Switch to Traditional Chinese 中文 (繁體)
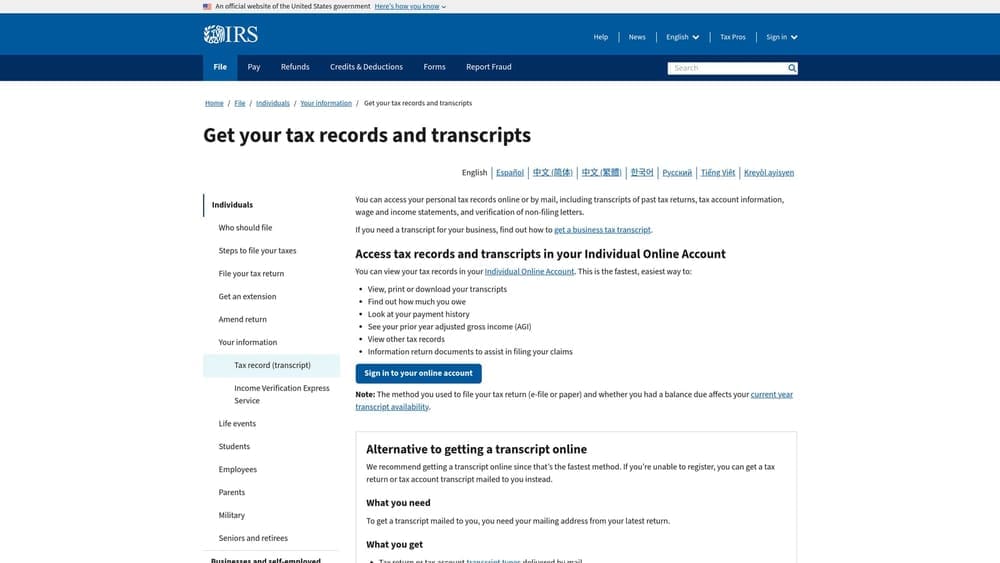Screen dimensions: 1000x563 pyautogui.click(x=601, y=173)
